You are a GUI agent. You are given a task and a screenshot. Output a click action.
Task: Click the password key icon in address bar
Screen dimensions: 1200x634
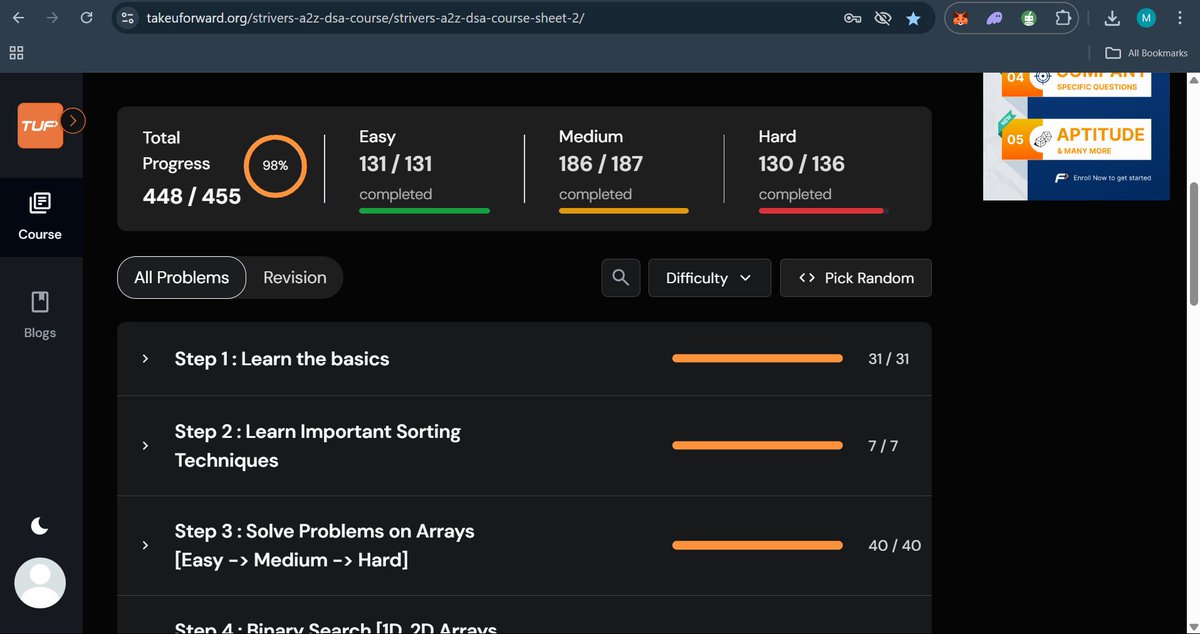pos(854,18)
